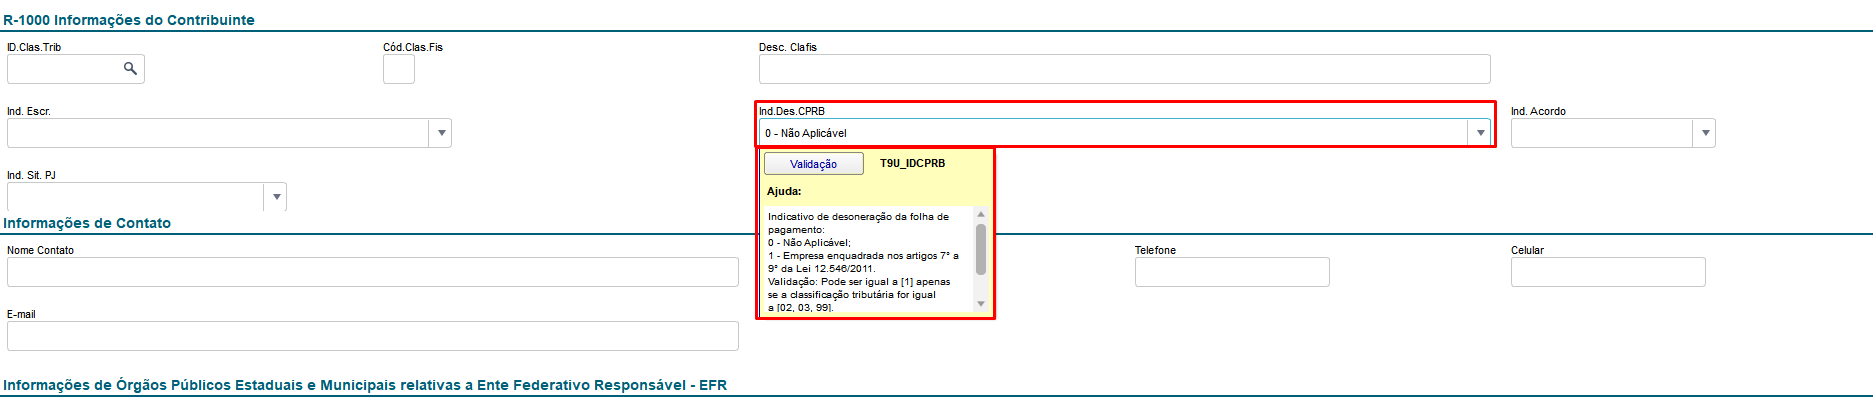Click the help text scrollbar thumb
Screen dimensions: 1873x402
point(981,249)
